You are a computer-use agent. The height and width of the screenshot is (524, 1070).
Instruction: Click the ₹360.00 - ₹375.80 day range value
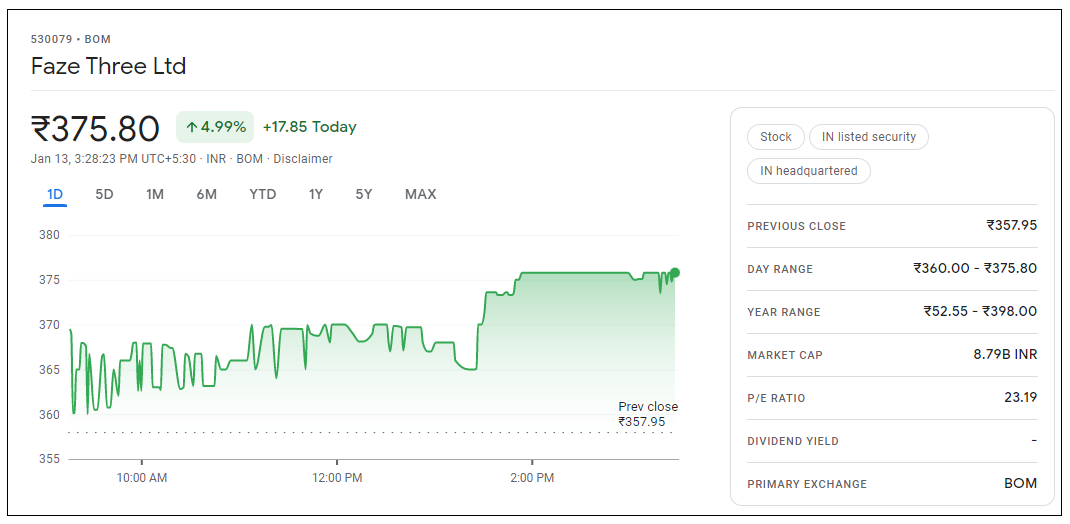[975, 268]
